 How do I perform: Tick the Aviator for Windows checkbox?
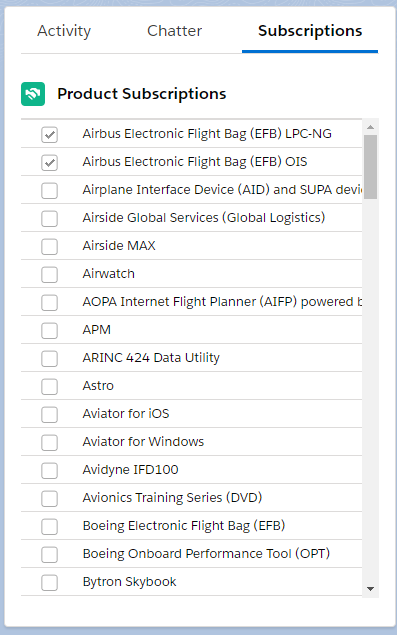tap(49, 442)
